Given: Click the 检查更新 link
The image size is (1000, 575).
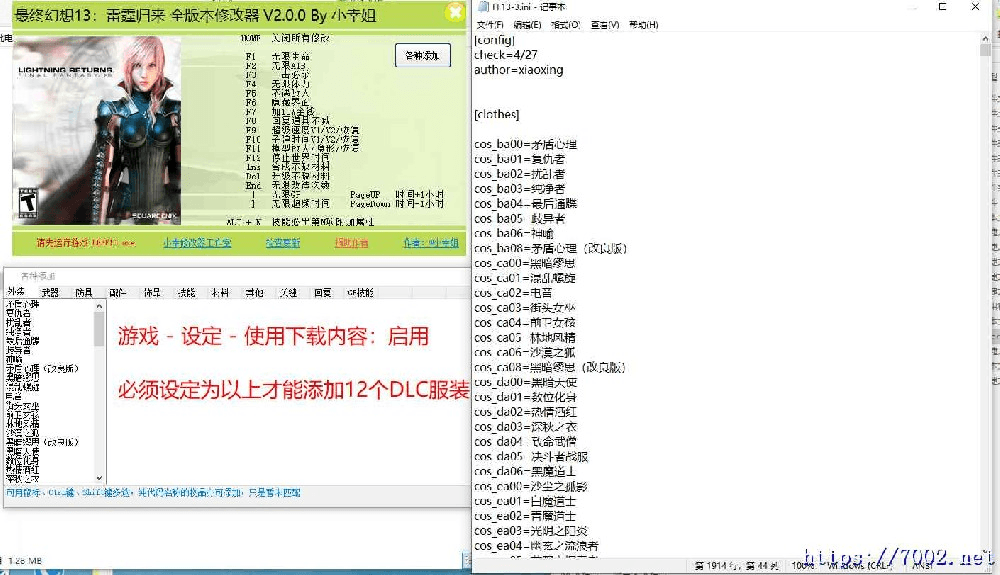Looking at the screenshot, I should (x=283, y=243).
